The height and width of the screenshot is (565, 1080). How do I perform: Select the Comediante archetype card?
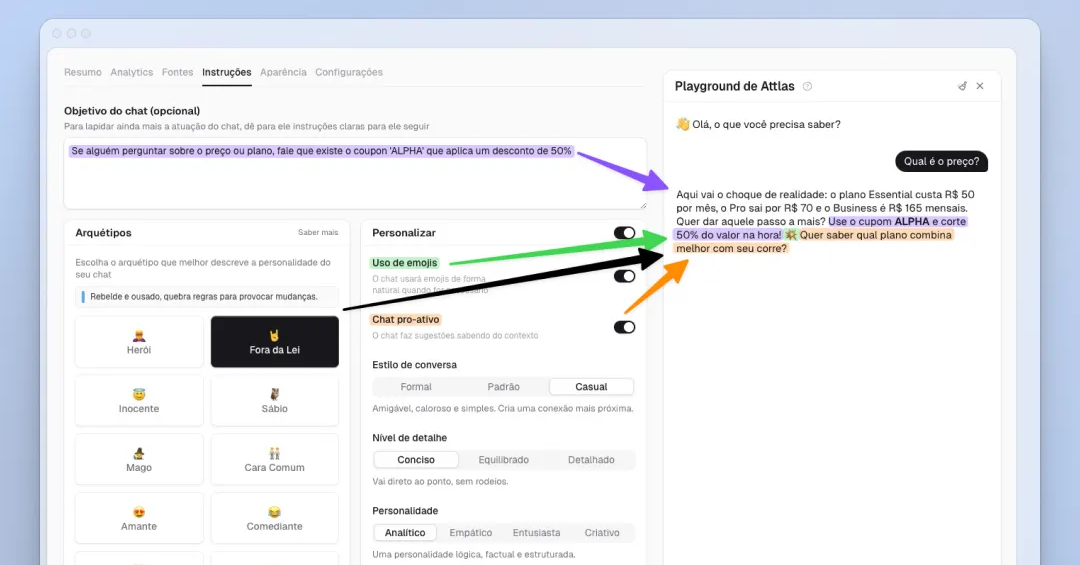(x=275, y=518)
